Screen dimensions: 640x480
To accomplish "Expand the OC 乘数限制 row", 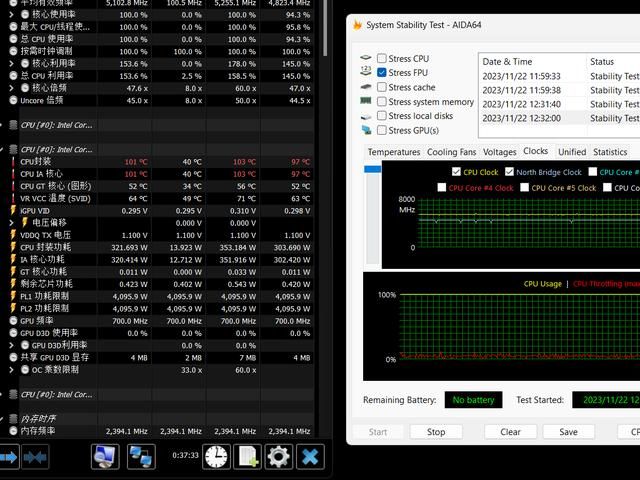I will coord(11,370).
